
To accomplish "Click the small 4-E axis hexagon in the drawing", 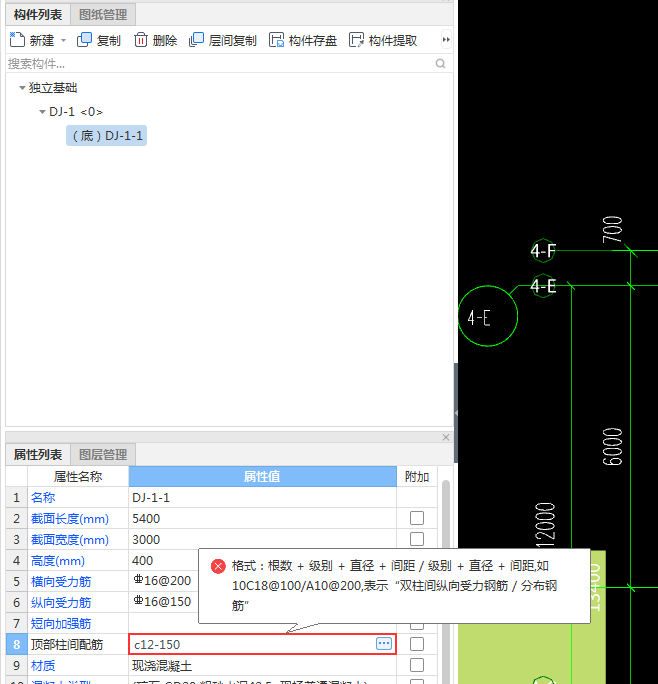I will 543,286.
